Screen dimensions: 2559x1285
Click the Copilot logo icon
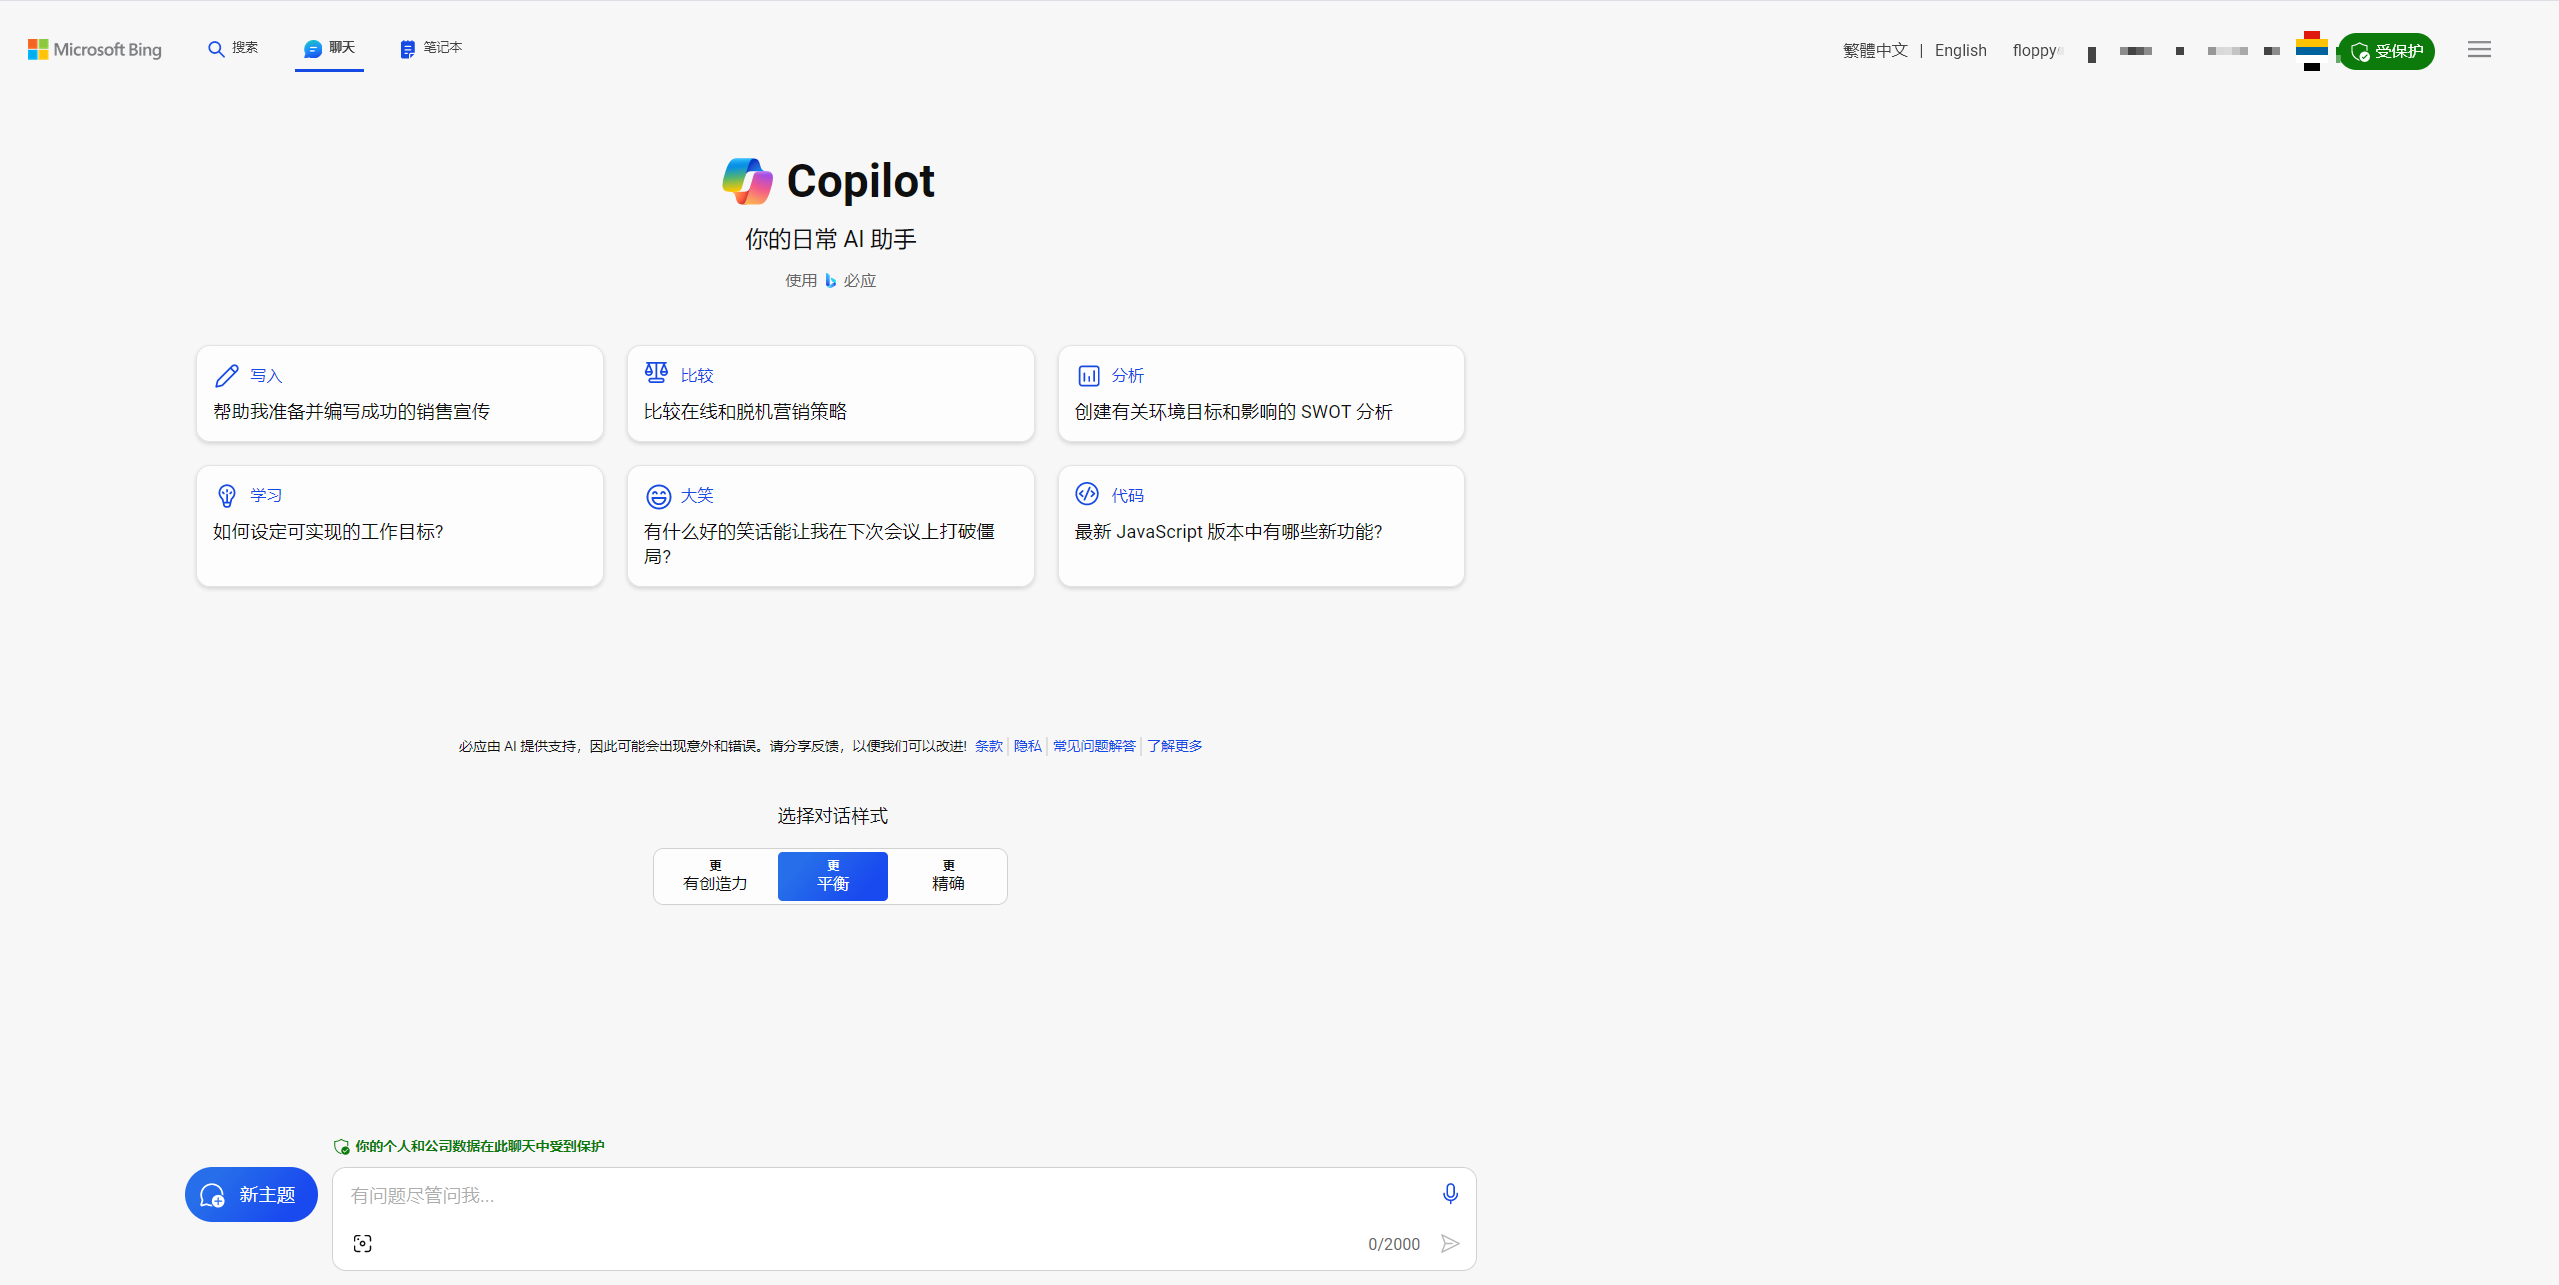pos(746,180)
